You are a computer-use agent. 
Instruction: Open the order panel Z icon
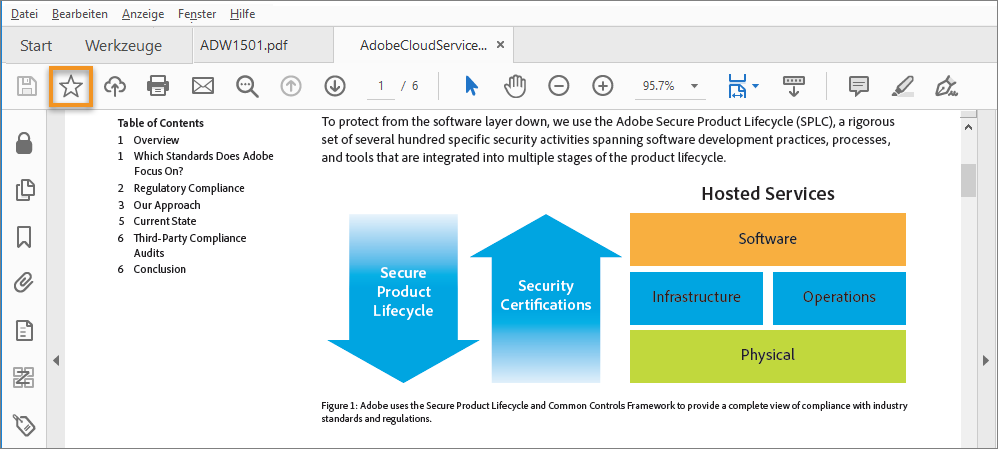pos(24,378)
